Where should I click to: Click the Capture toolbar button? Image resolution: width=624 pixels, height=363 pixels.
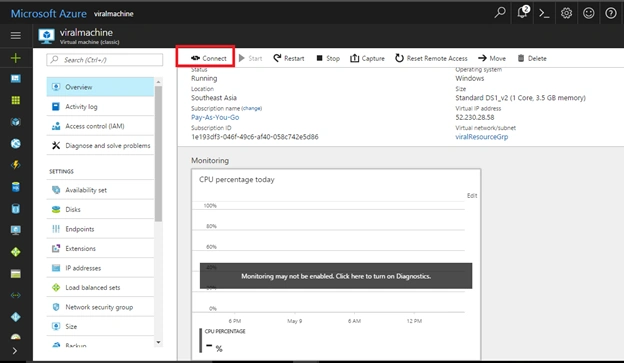367,58
